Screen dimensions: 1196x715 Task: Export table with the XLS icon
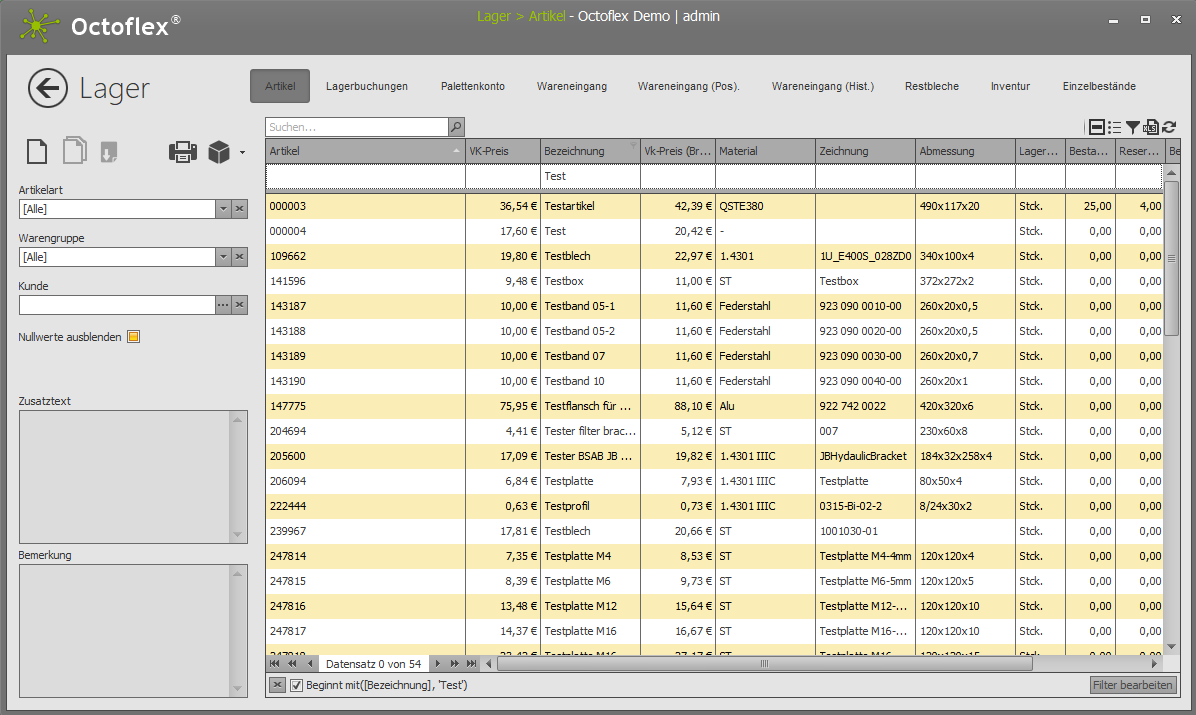[x=1151, y=127]
